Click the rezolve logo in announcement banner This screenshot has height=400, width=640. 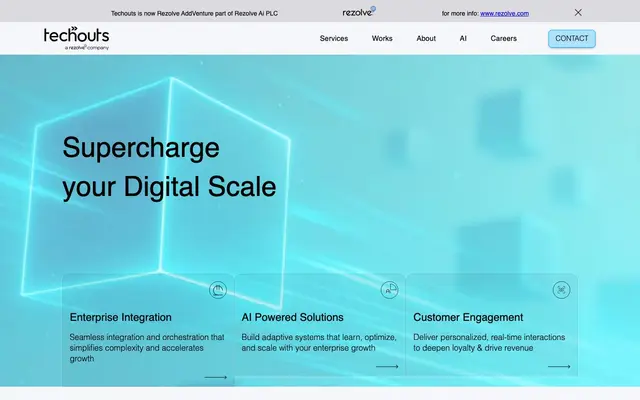tap(359, 12)
